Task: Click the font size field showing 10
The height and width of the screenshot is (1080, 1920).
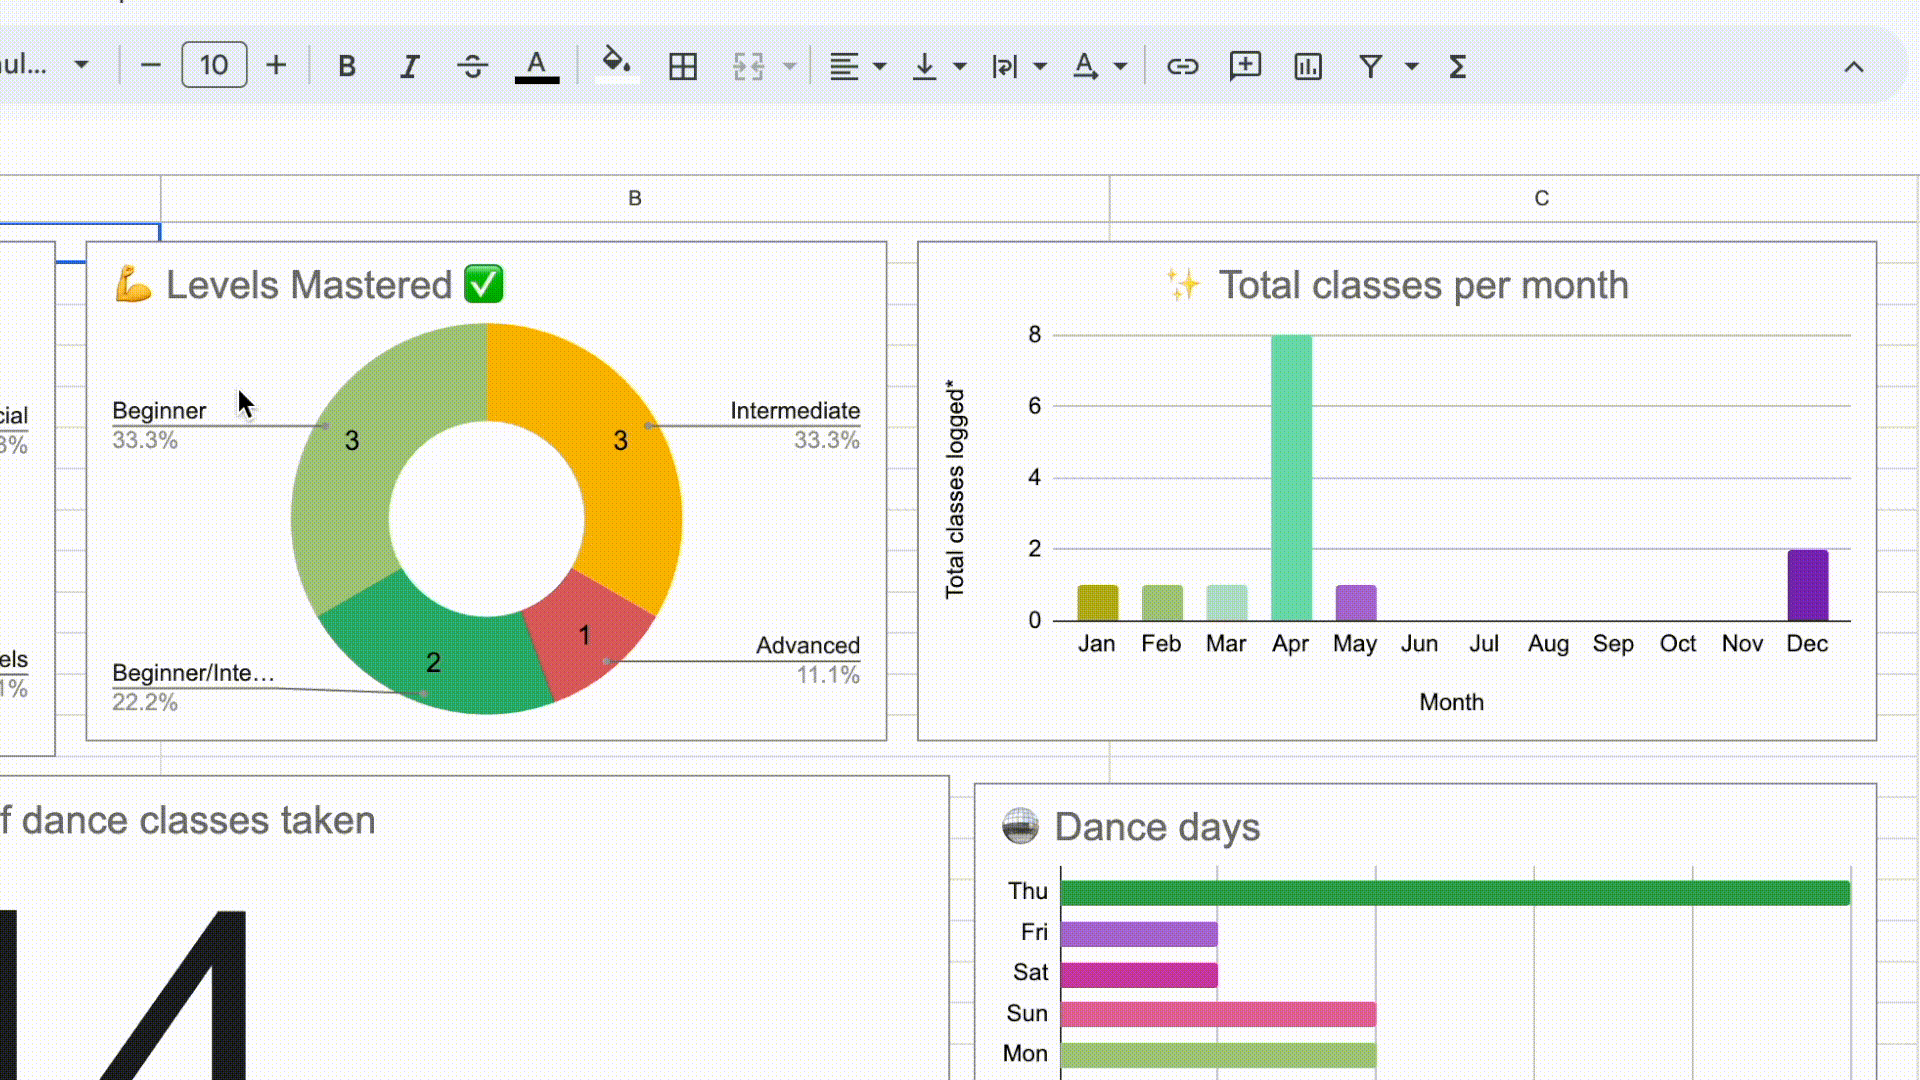Action: click(x=214, y=66)
